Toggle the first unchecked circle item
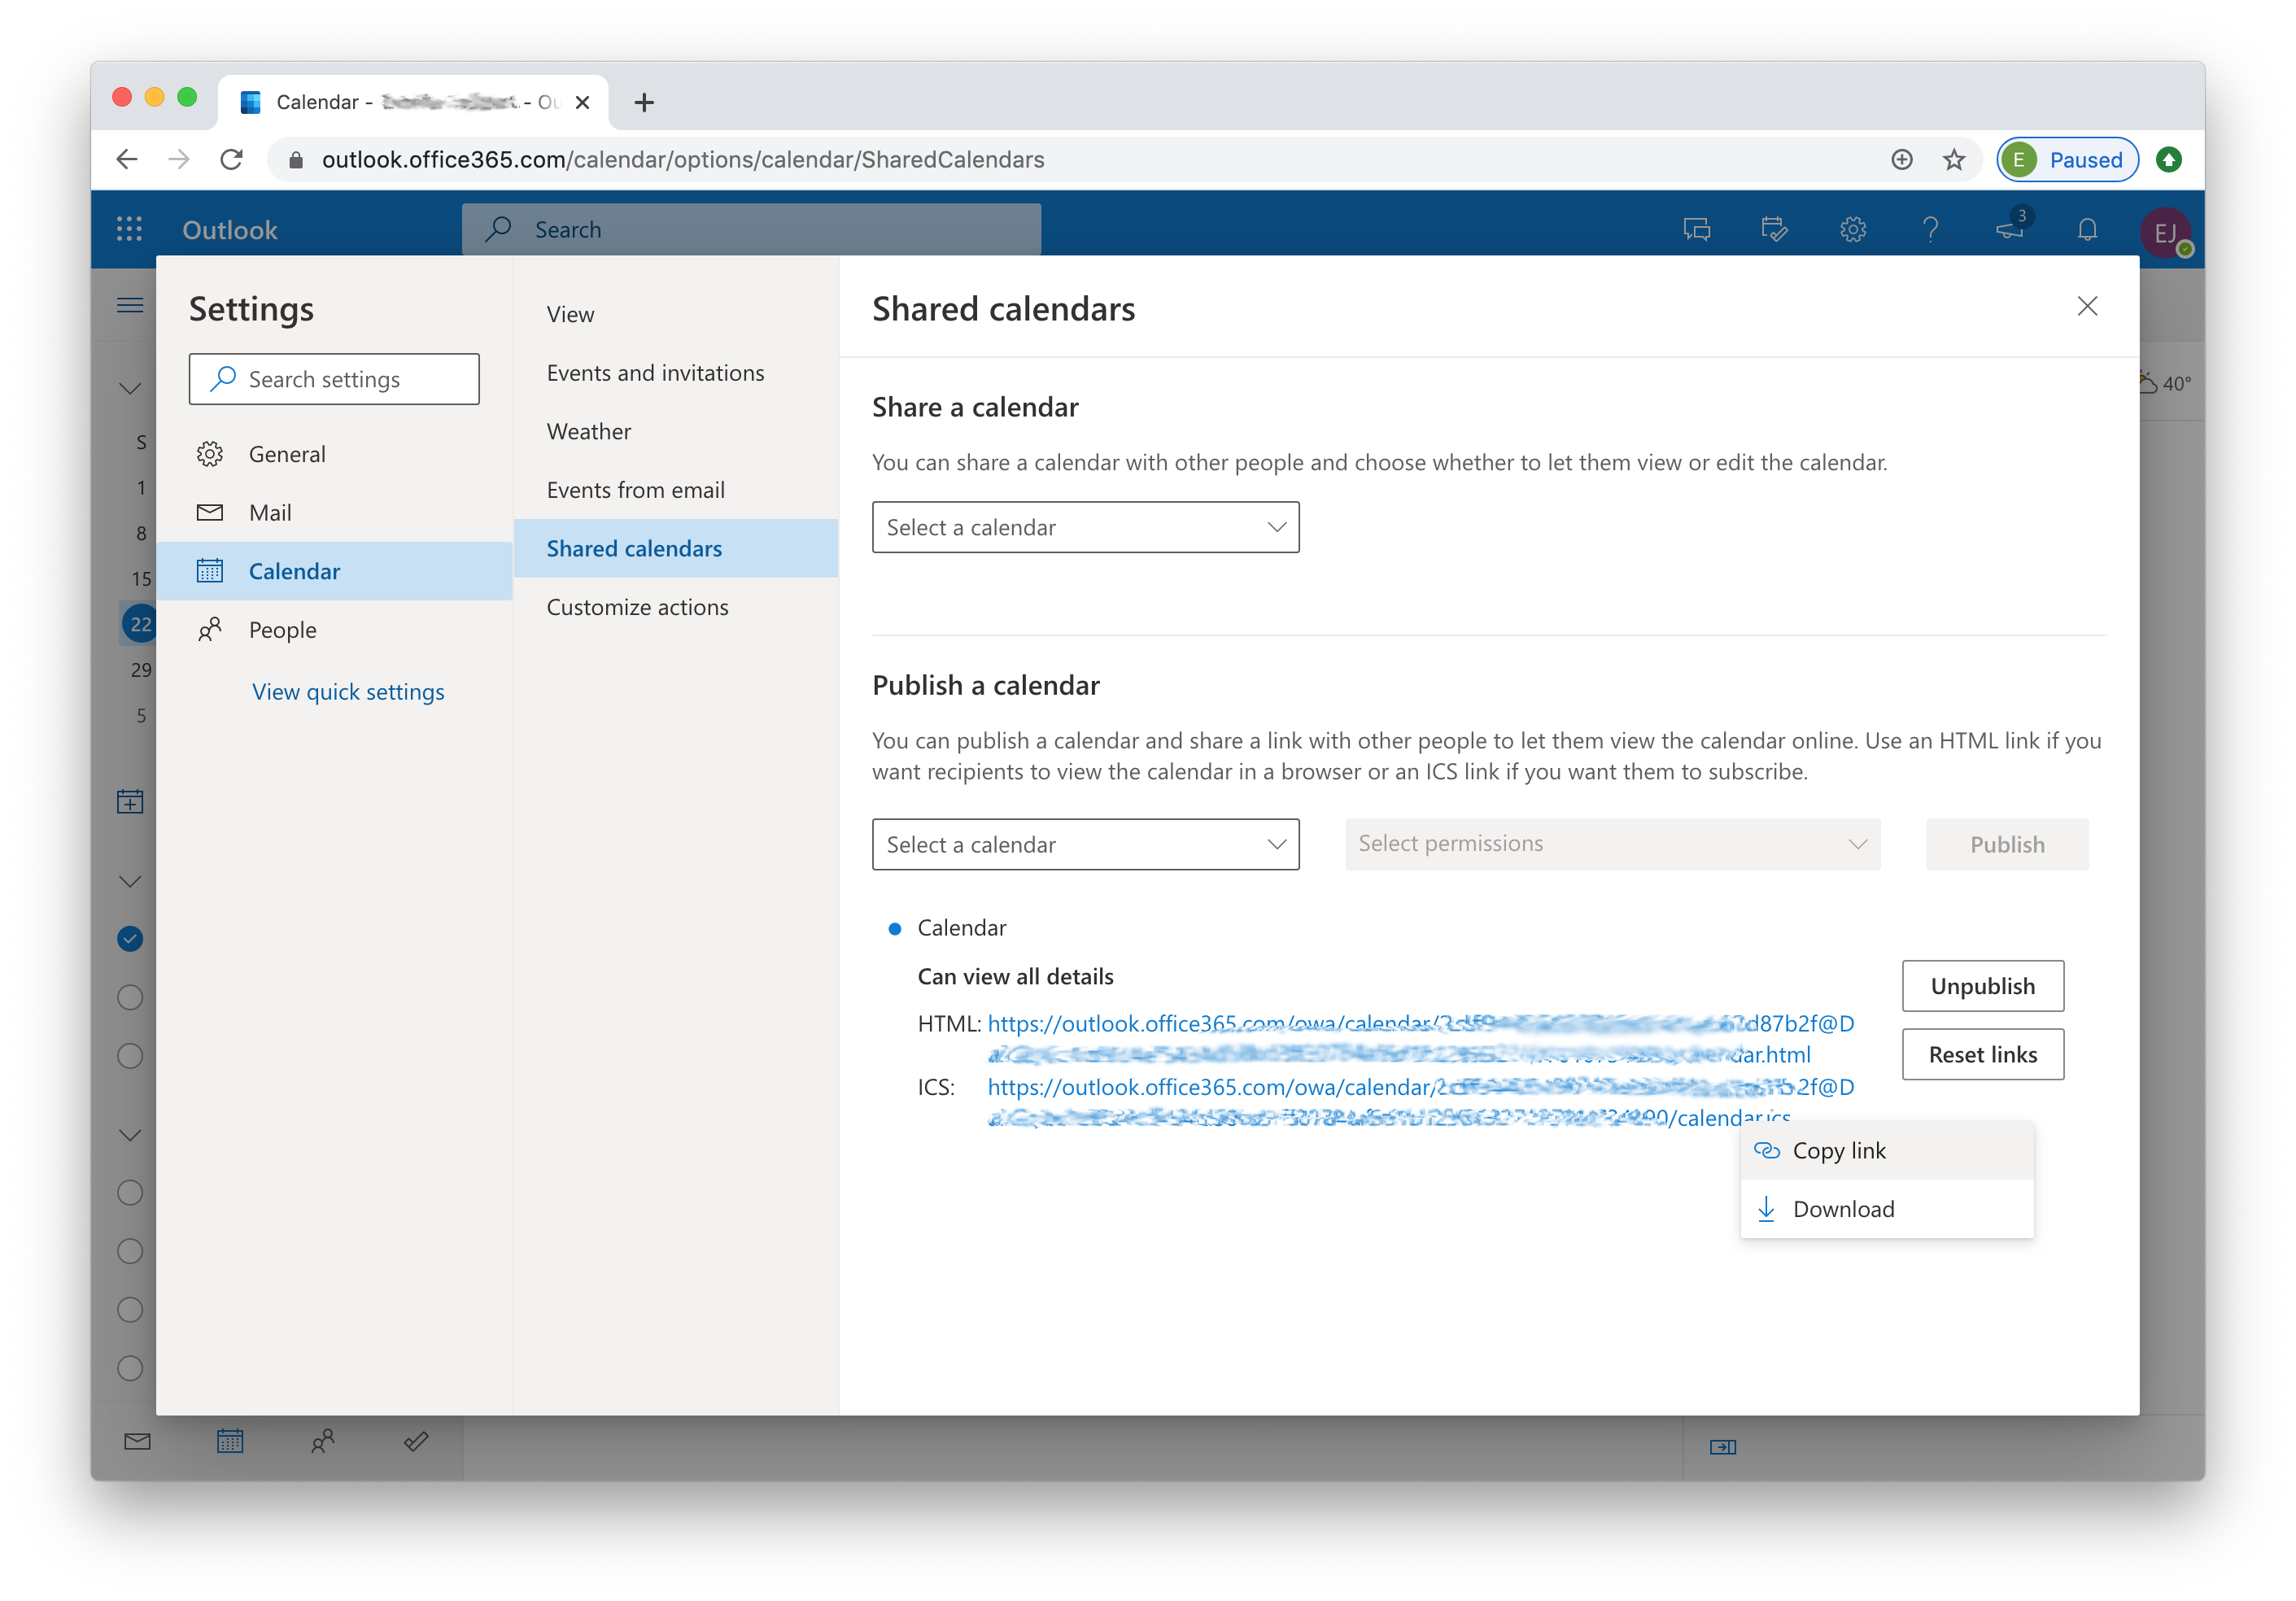This screenshot has width=2296, height=1601. 133,994
